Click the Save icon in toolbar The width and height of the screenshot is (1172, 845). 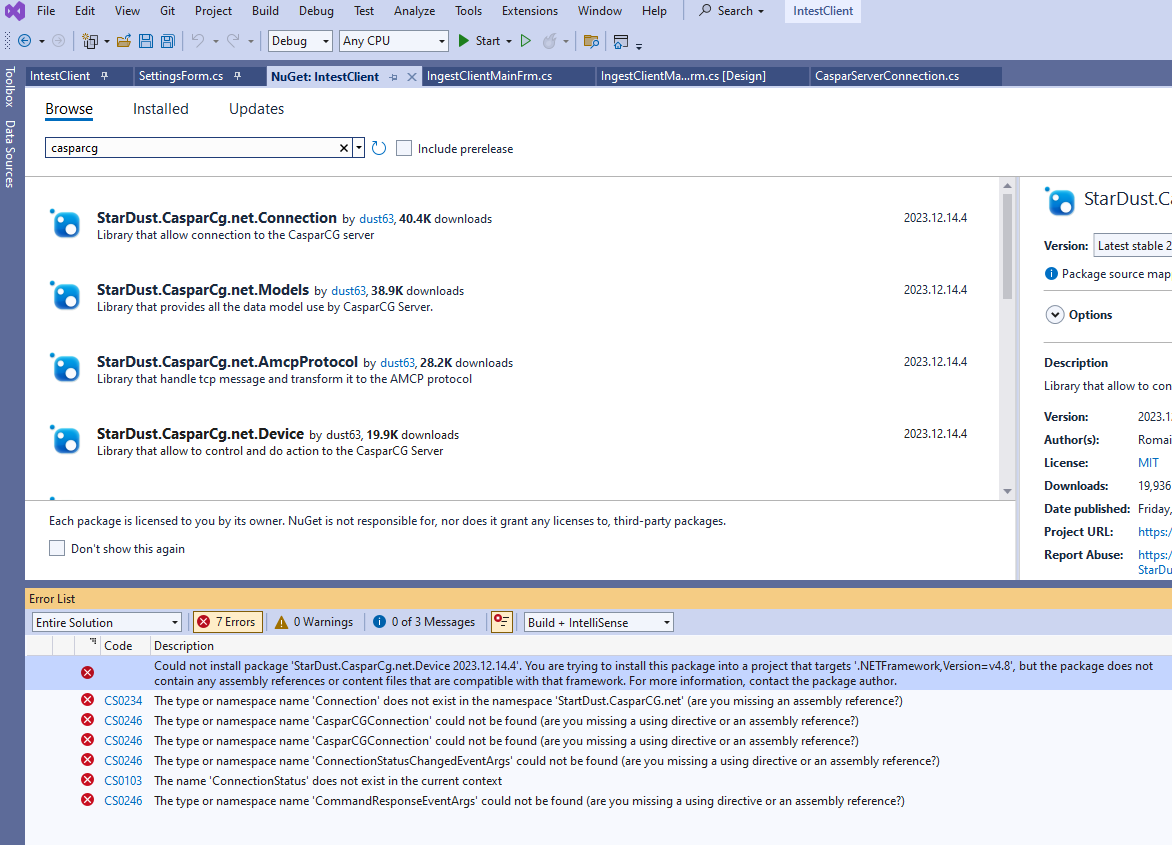(146, 41)
